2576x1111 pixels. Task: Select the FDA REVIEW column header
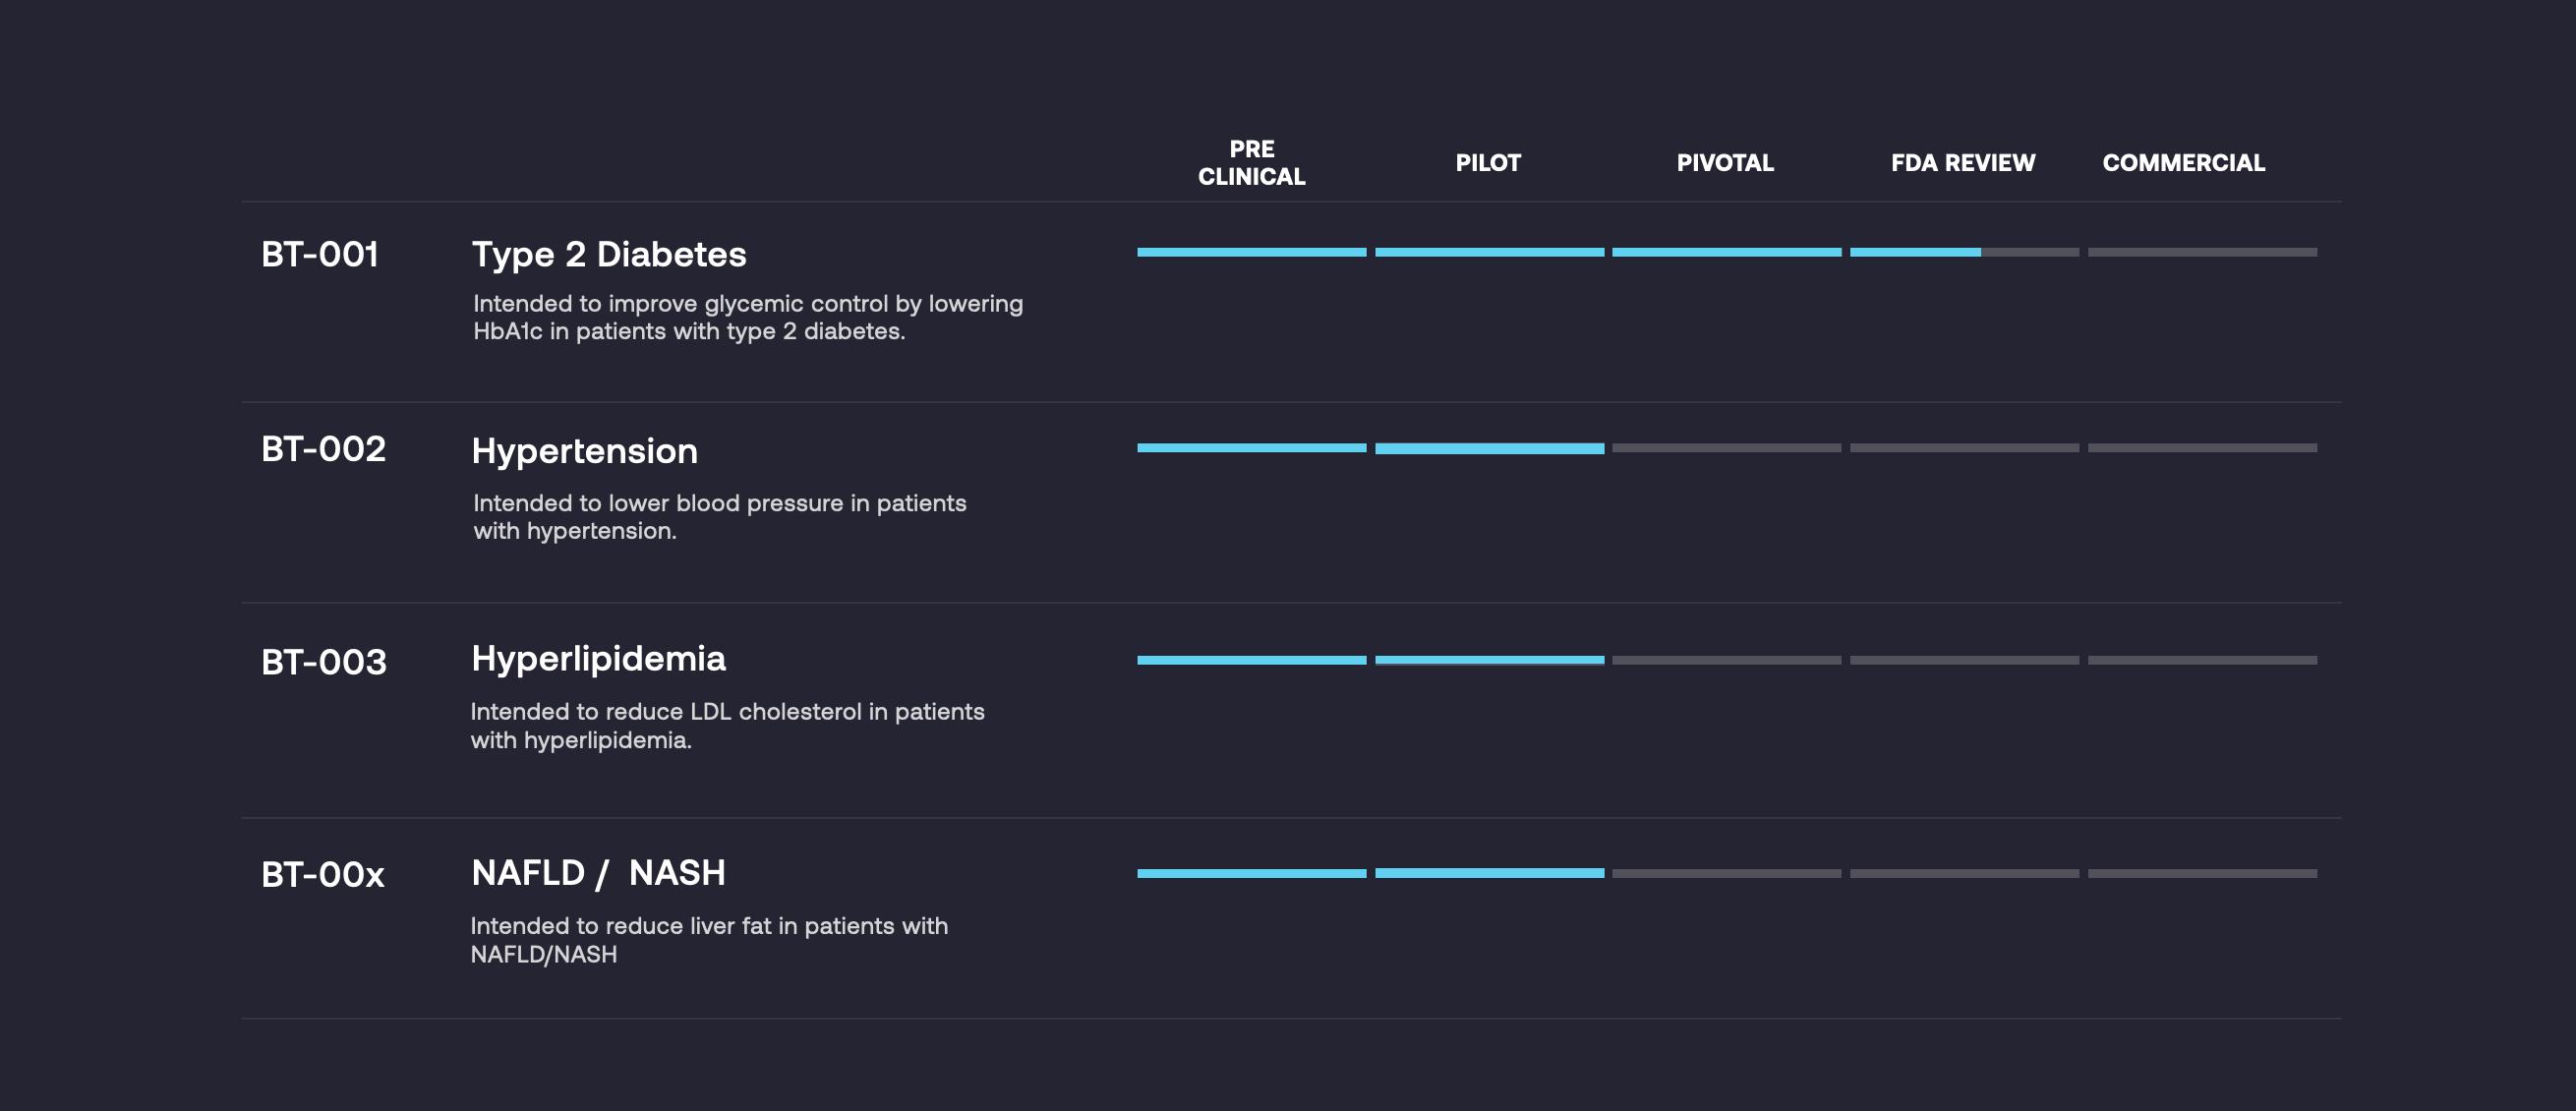(x=1962, y=163)
